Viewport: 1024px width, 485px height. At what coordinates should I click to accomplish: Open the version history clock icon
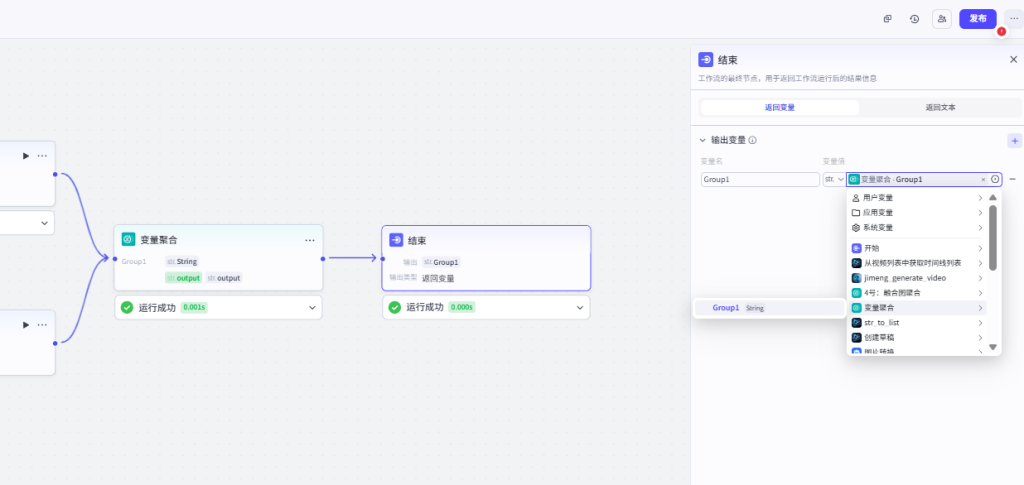914,19
